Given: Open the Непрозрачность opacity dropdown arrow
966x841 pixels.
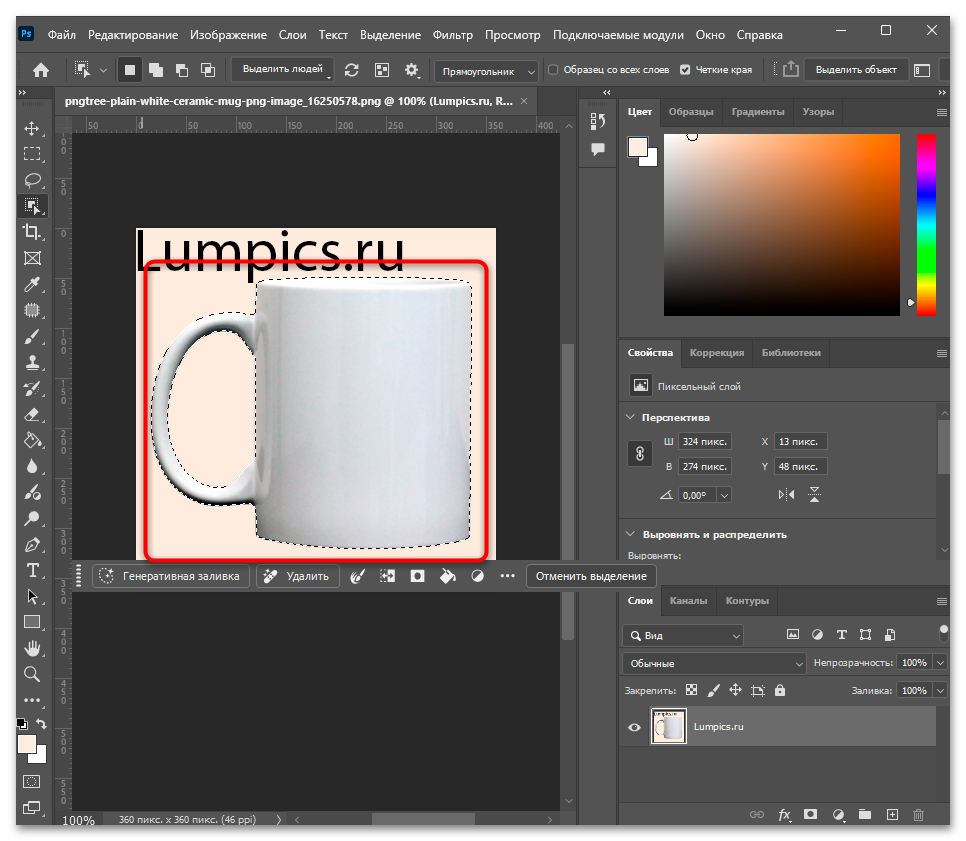Looking at the screenshot, I should [x=940, y=663].
